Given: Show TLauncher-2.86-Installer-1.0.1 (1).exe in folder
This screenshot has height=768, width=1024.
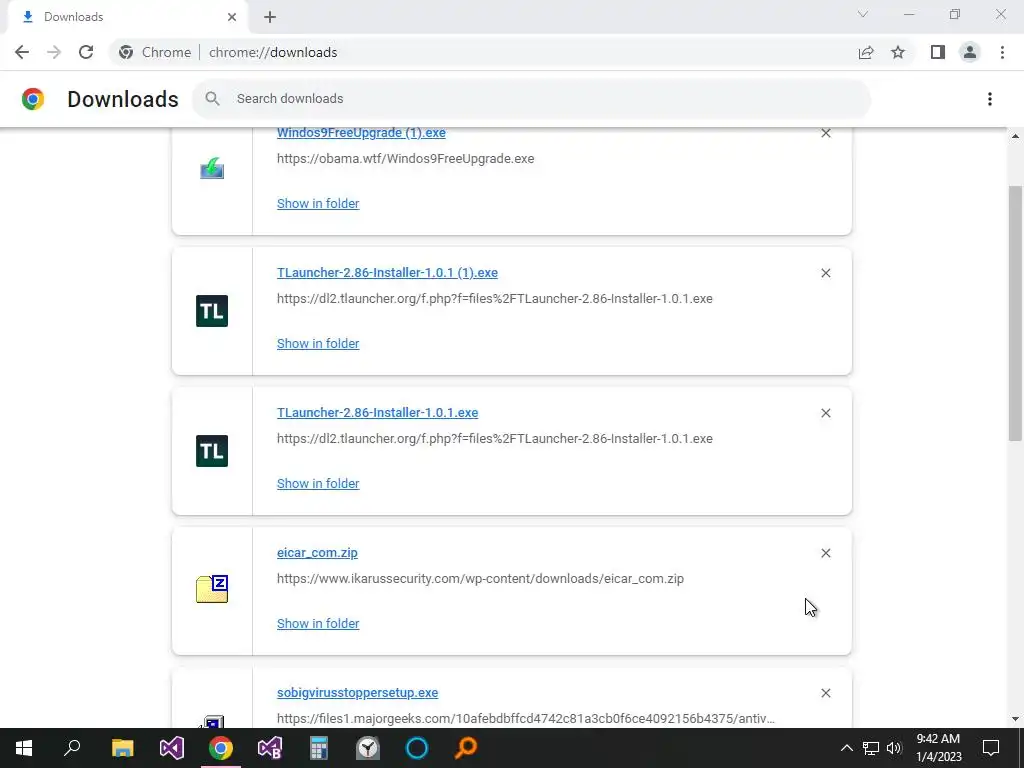Looking at the screenshot, I should click(318, 344).
